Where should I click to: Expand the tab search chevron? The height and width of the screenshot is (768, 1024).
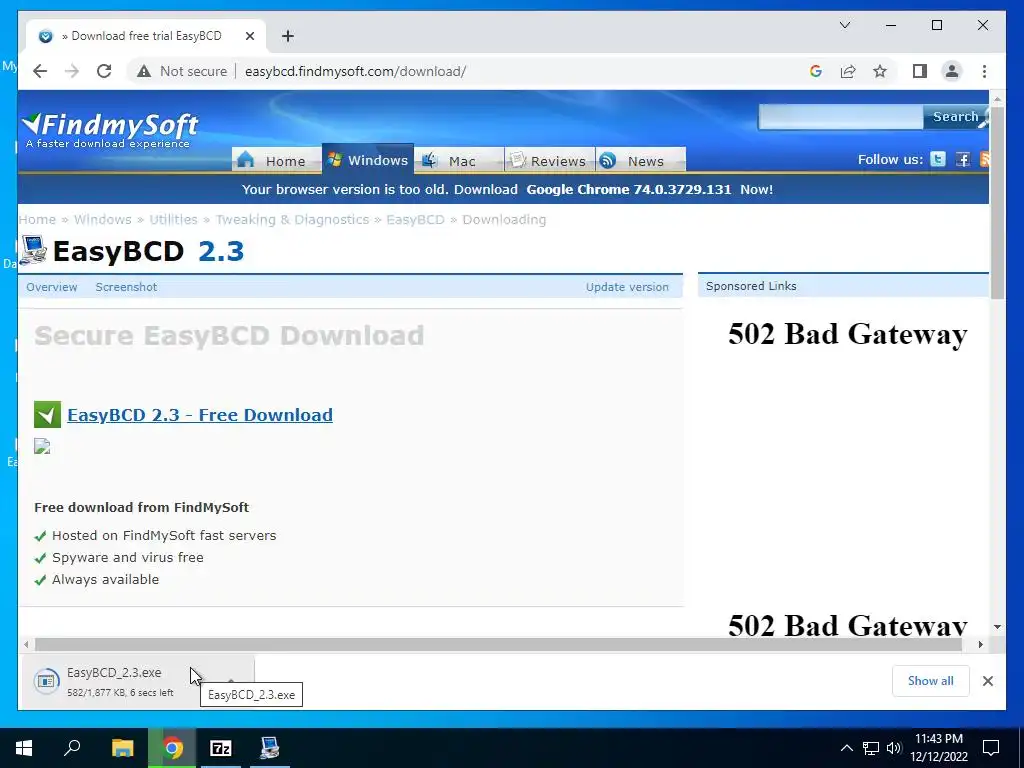click(x=844, y=25)
